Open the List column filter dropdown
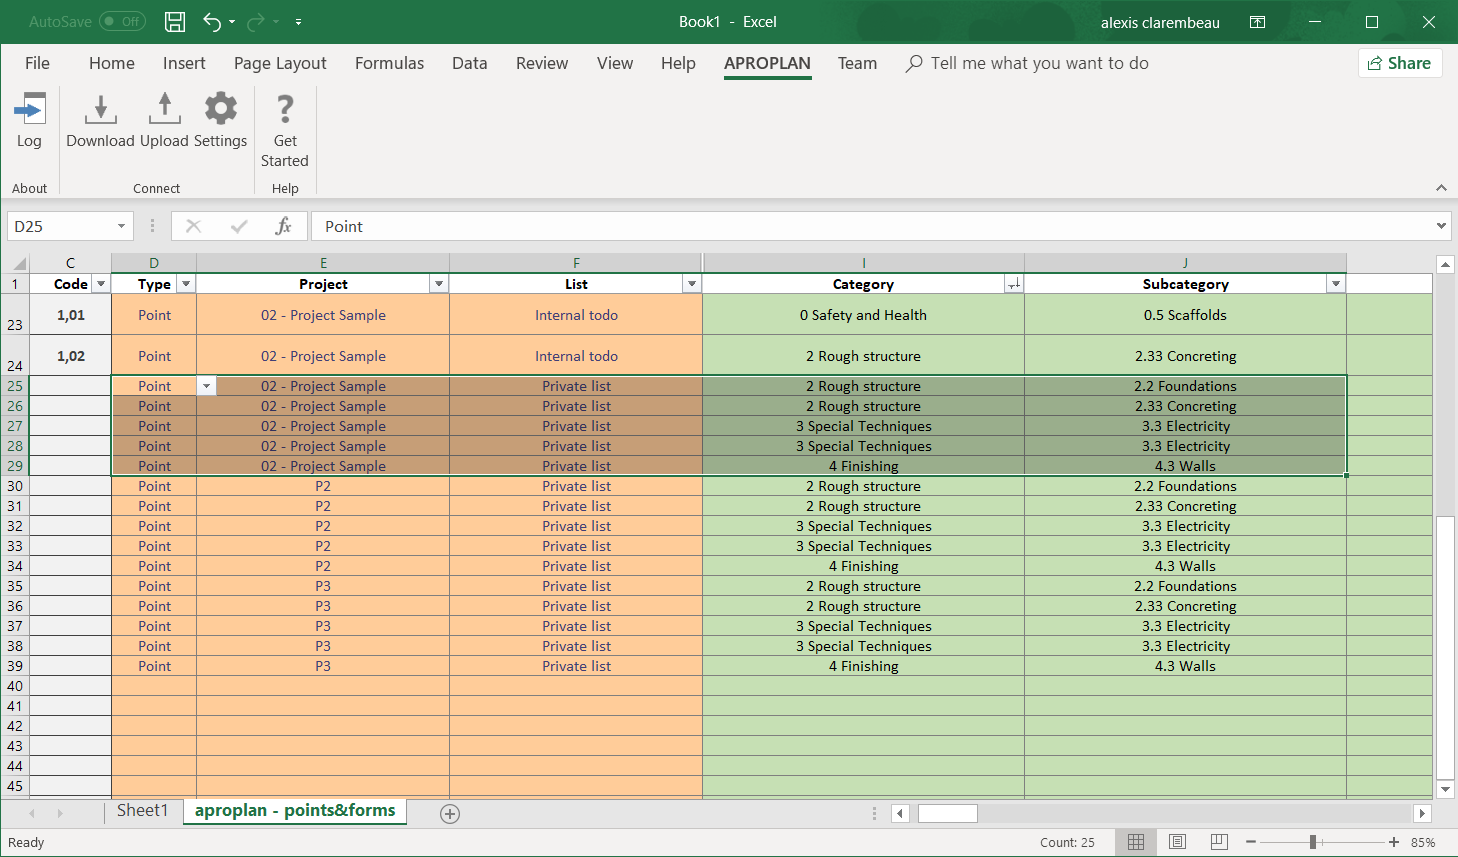 pyautogui.click(x=692, y=285)
